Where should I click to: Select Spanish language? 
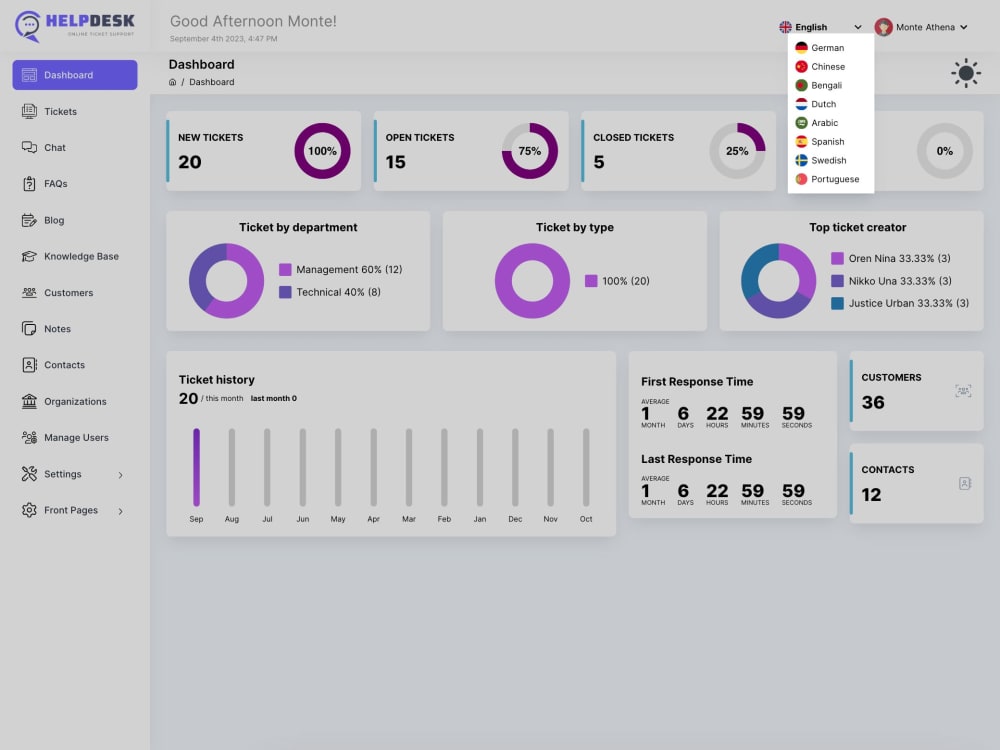pos(830,142)
